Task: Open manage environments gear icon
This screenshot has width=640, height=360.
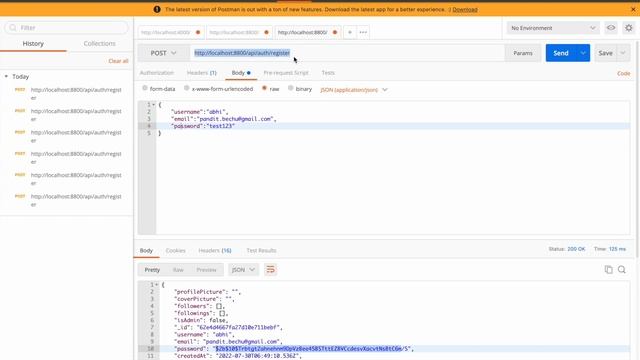Action: 629,28
